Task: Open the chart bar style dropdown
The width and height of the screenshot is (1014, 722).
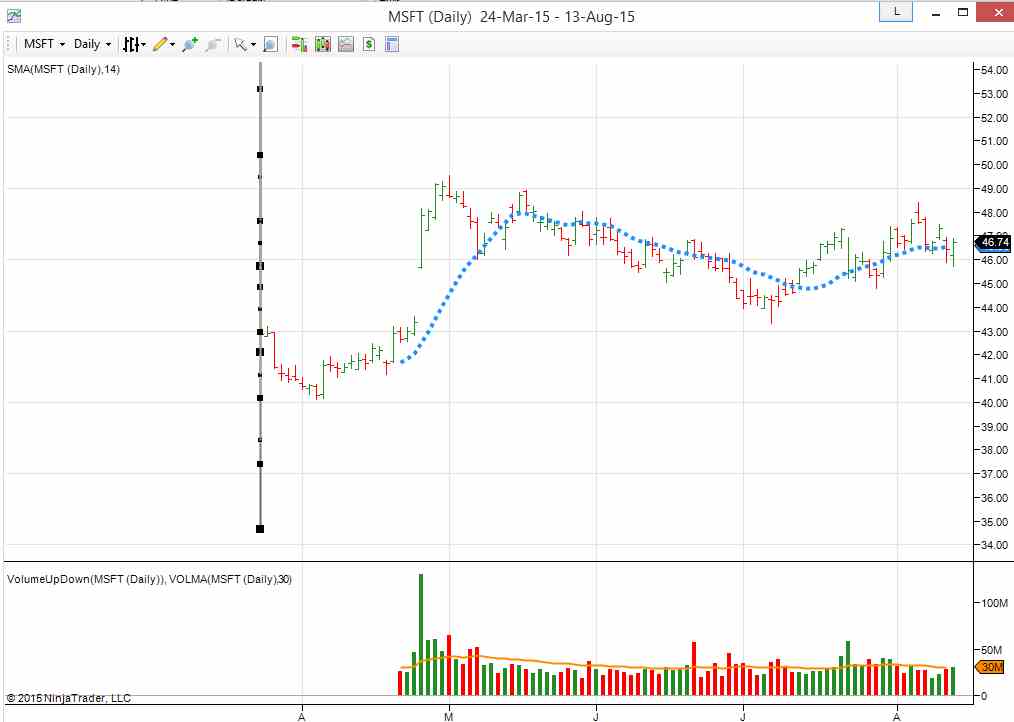Action: (135, 44)
